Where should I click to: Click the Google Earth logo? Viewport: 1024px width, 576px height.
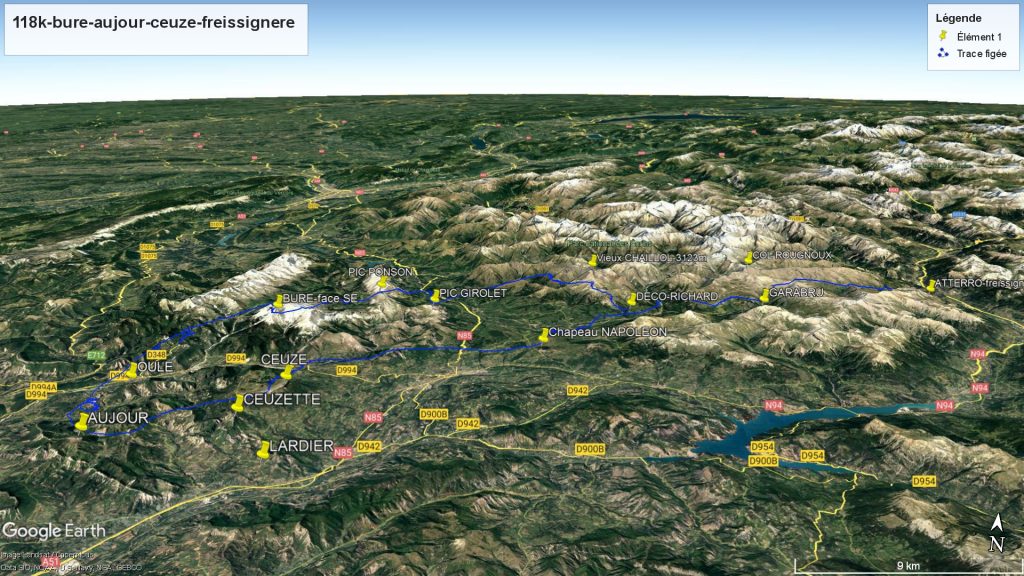[54, 530]
